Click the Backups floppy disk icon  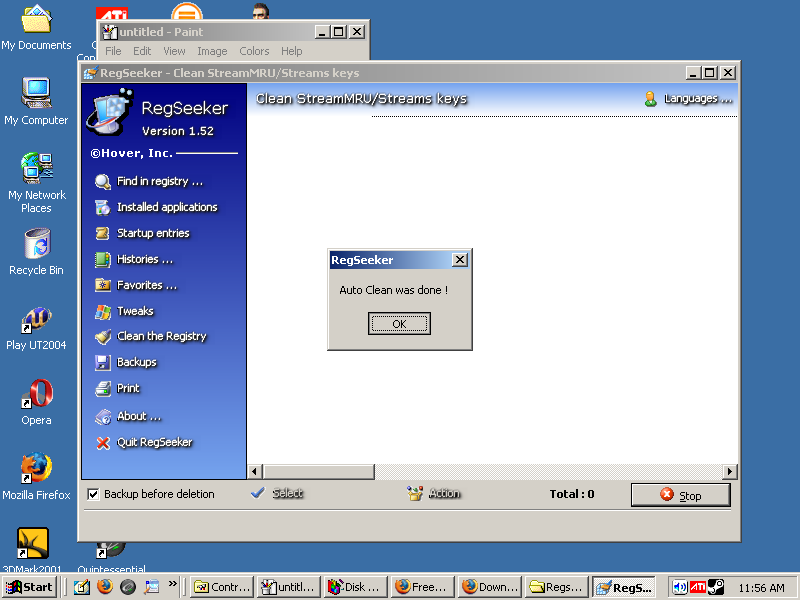coord(102,362)
